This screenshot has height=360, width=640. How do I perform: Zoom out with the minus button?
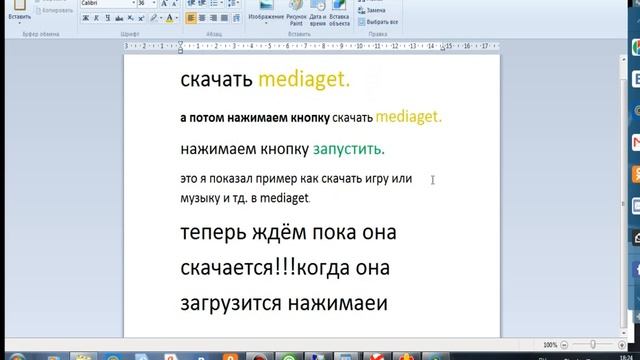564,345
